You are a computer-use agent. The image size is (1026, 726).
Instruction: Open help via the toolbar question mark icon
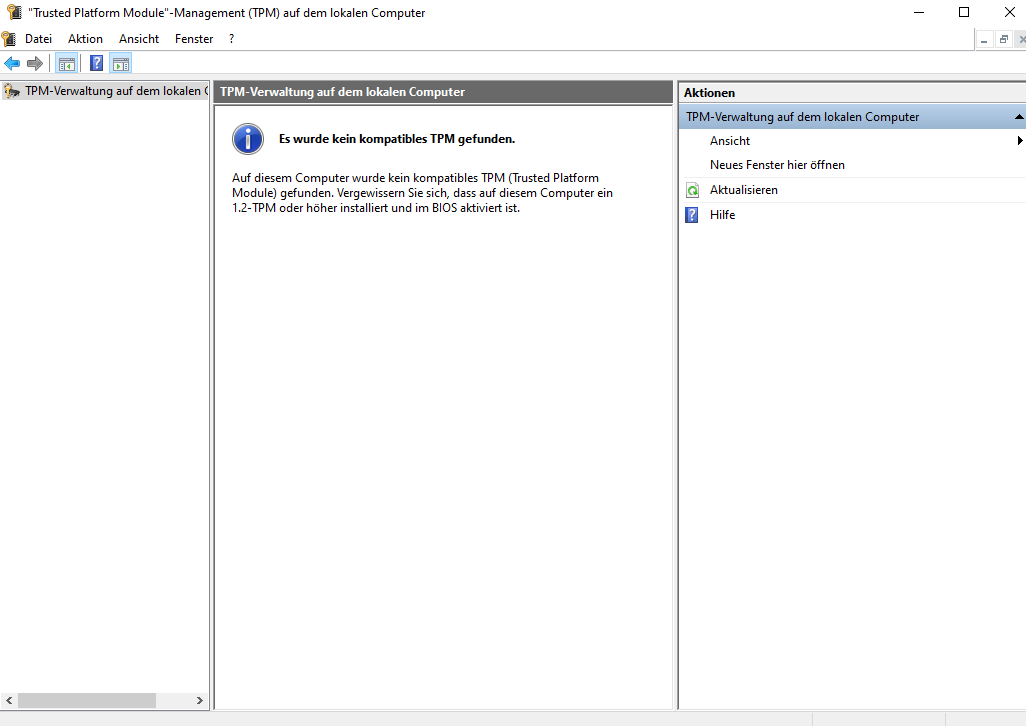(x=96, y=63)
